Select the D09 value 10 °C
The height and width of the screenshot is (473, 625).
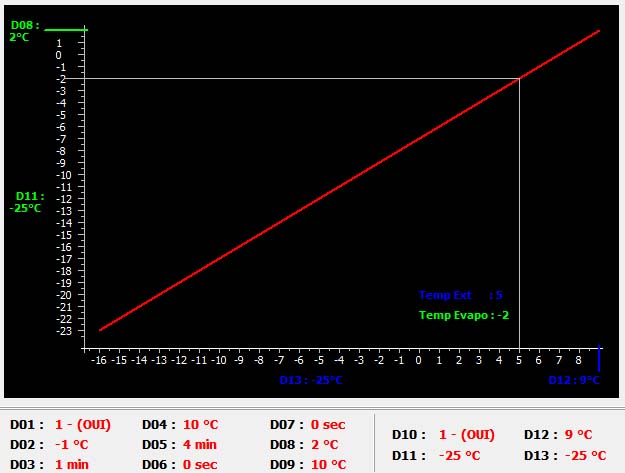[328, 464]
